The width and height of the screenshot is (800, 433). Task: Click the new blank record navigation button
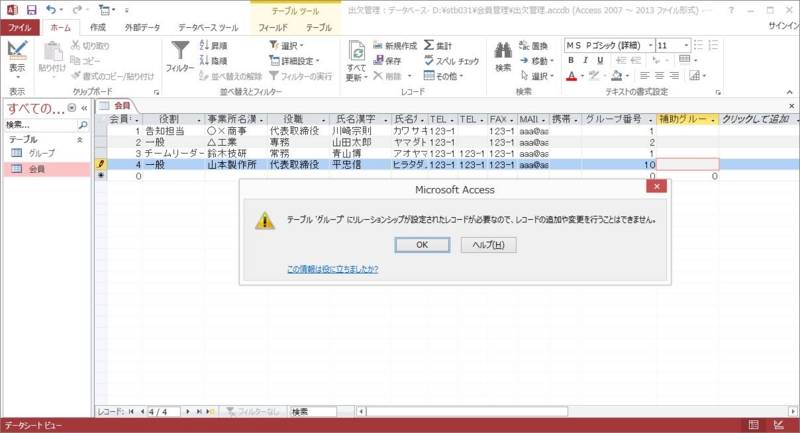coord(211,412)
